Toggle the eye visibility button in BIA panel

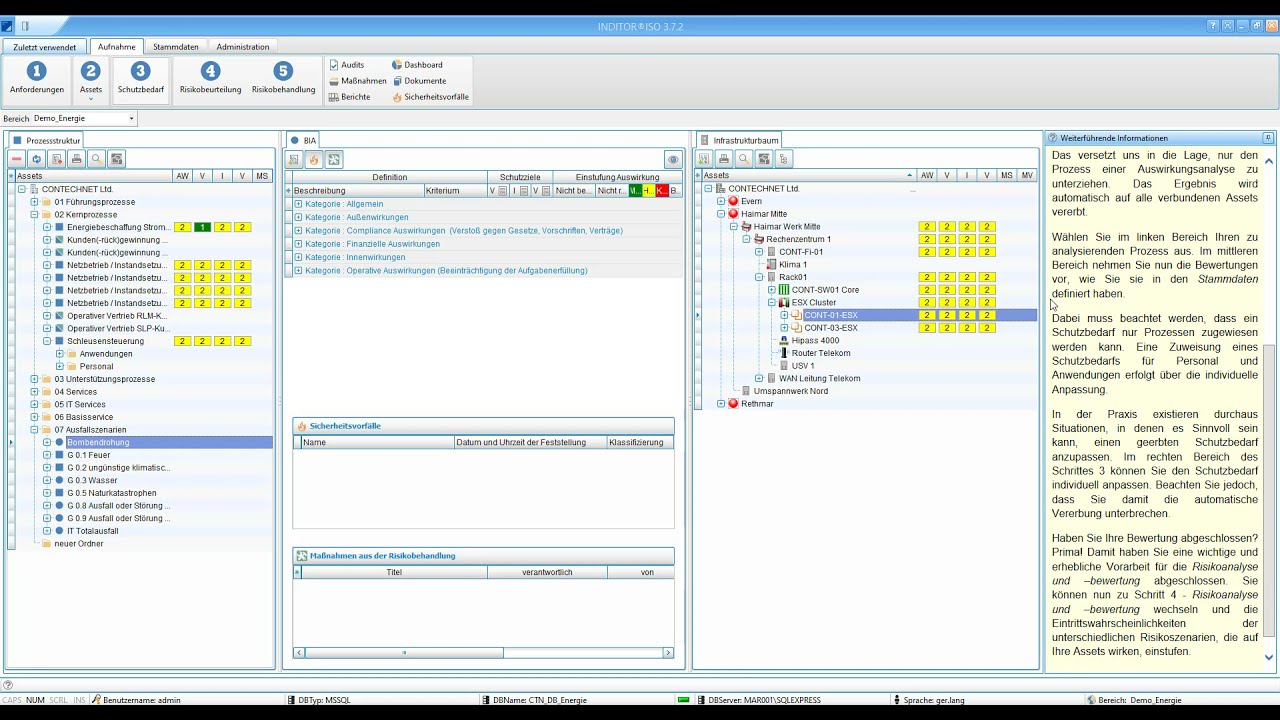[x=673, y=159]
